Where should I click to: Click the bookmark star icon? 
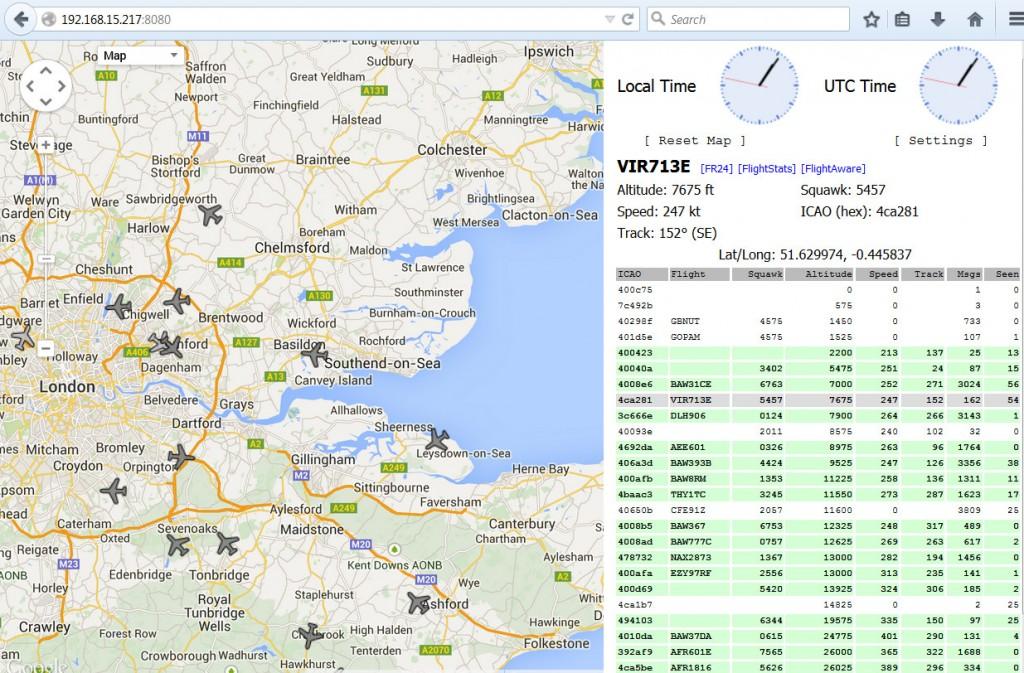871,19
